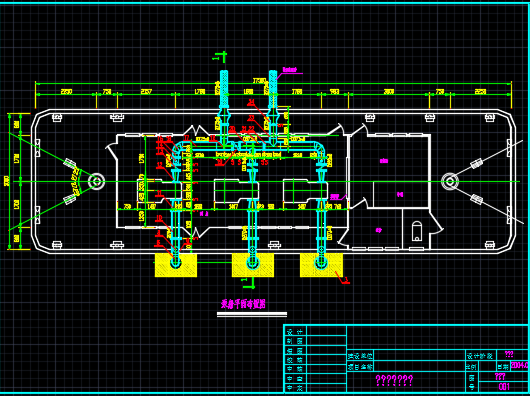Screen dimensions: 530x396
Task: Select the toilet fixture symbol in the cabin
Action: point(417,231)
